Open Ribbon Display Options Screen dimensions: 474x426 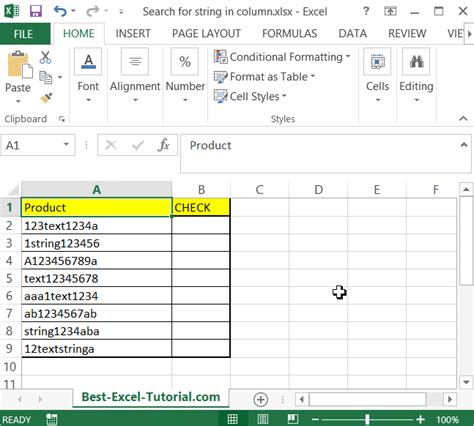tap(390, 12)
